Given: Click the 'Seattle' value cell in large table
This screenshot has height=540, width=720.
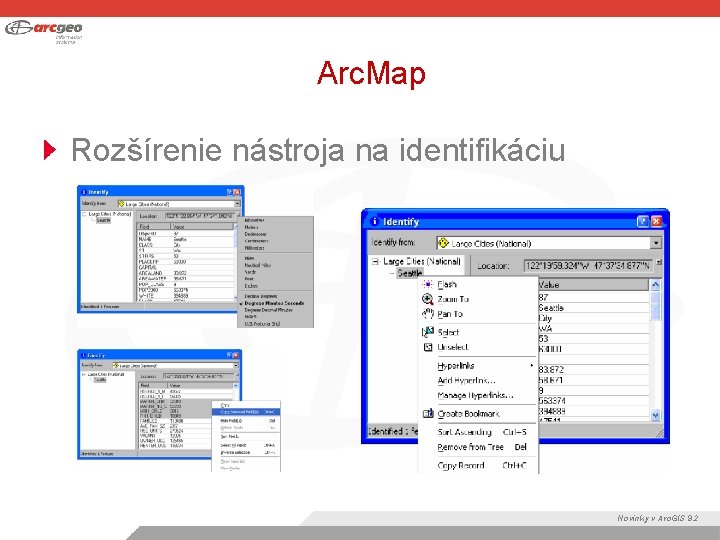Looking at the screenshot, I should [594, 308].
